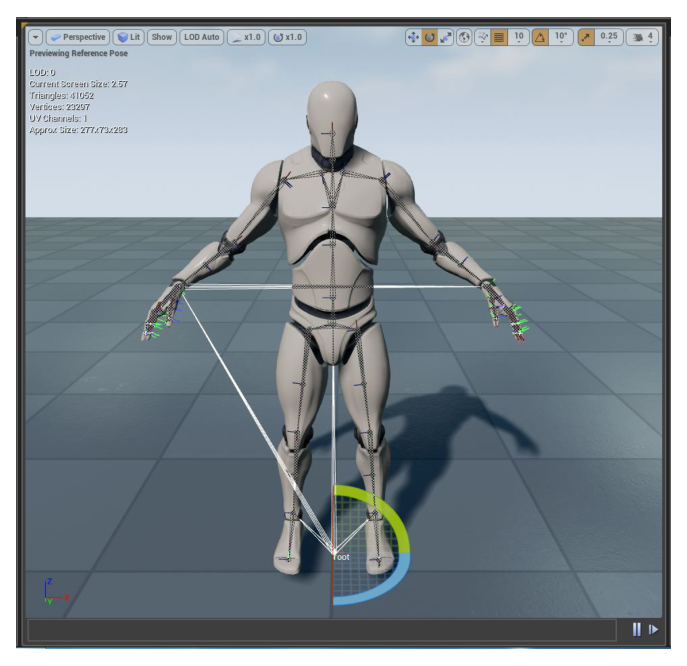The image size is (687, 666).
Task: Open the surface snapping options
Action: click(x=482, y=37)
